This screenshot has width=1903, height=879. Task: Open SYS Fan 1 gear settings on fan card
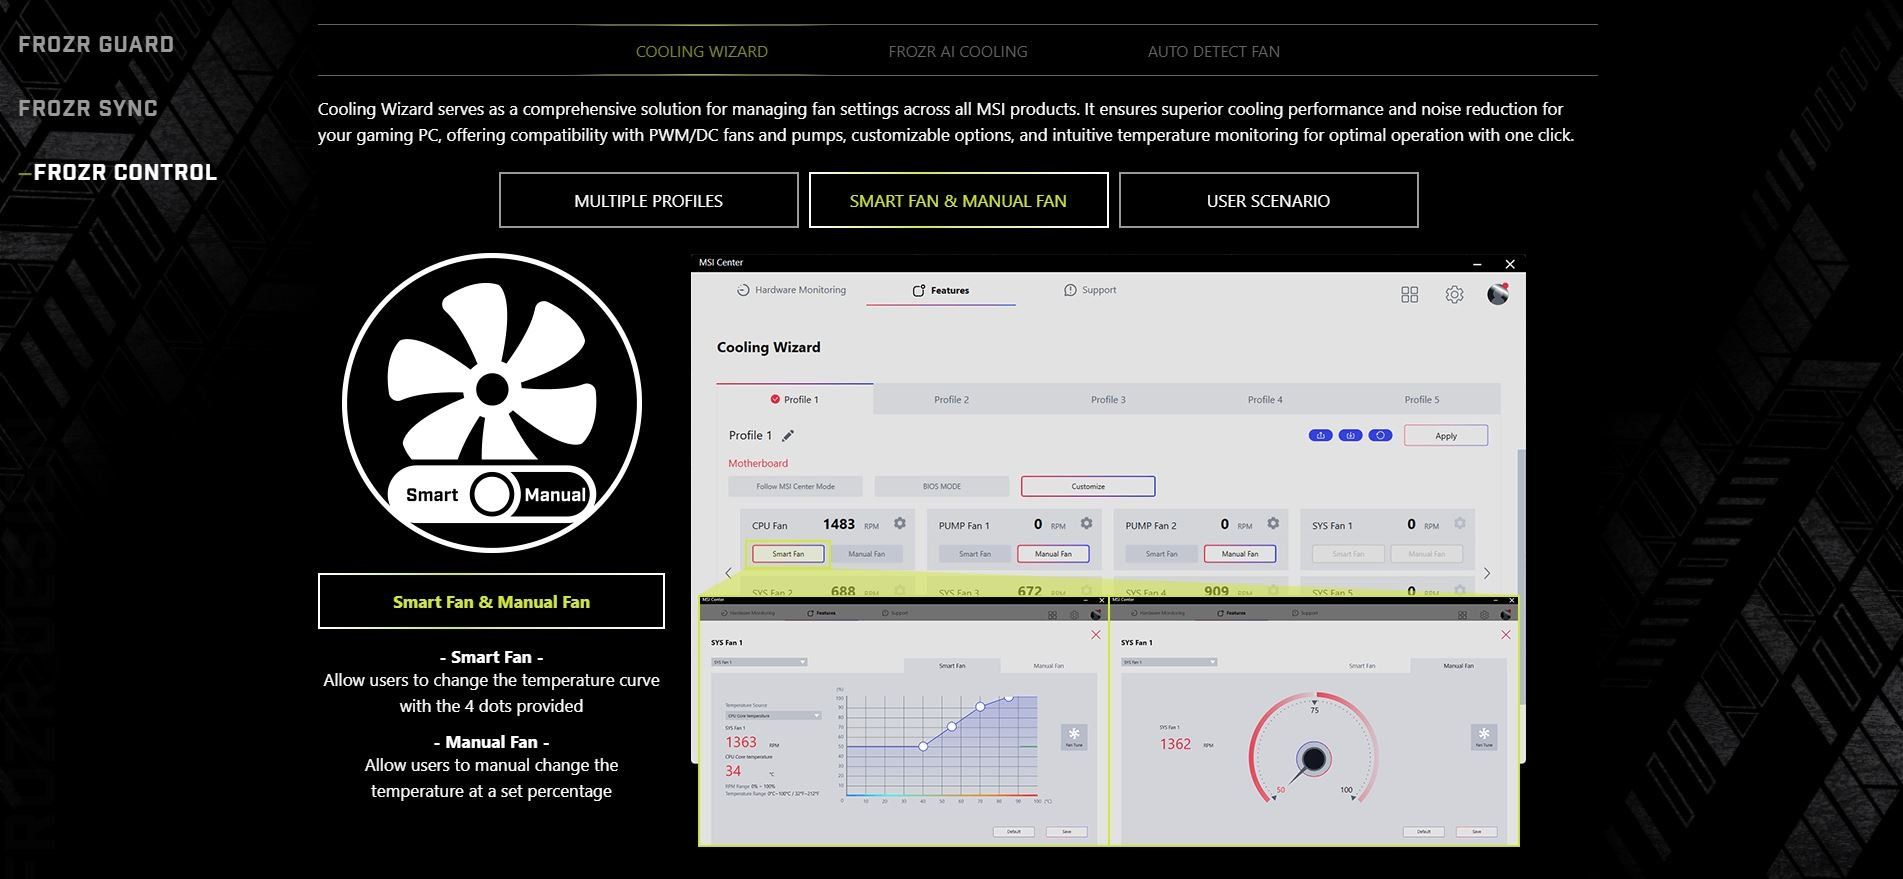pyautogui.click(x=1460, y=523)
